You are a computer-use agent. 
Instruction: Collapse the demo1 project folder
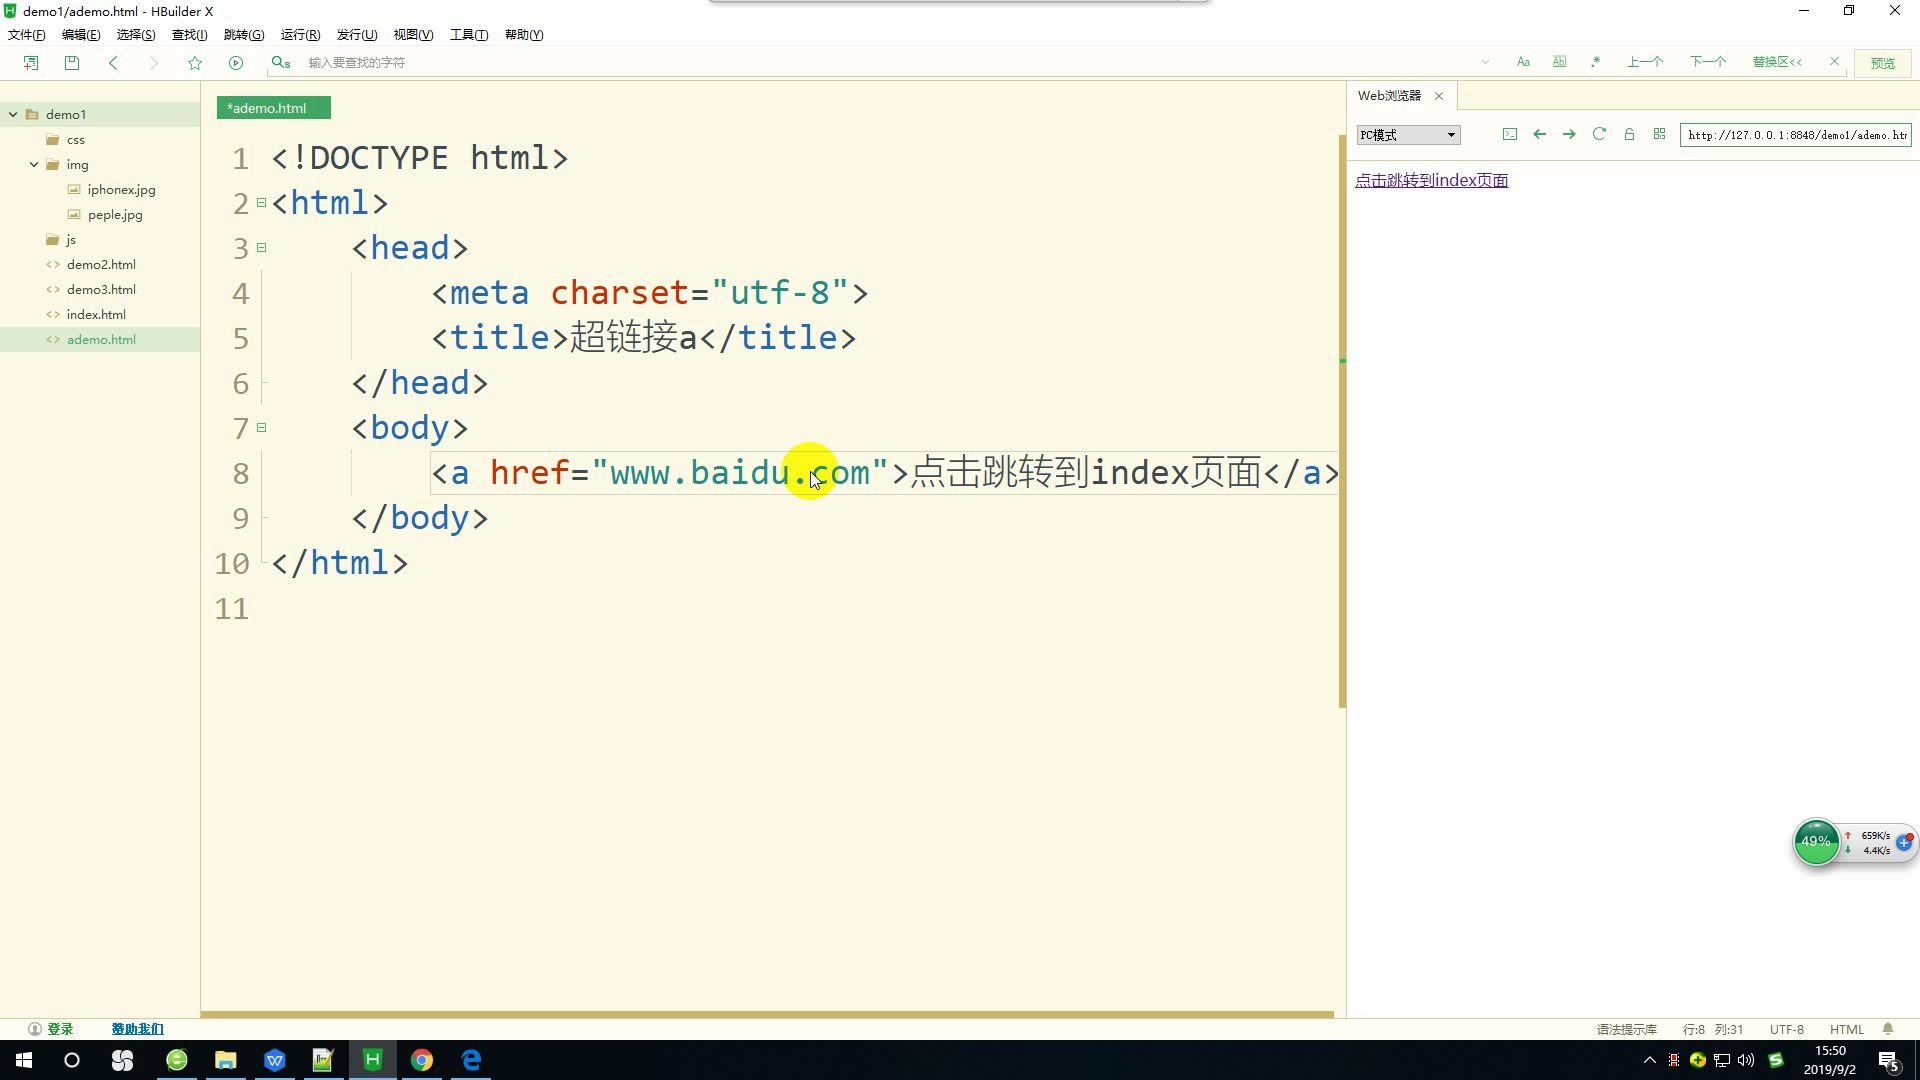13,114
